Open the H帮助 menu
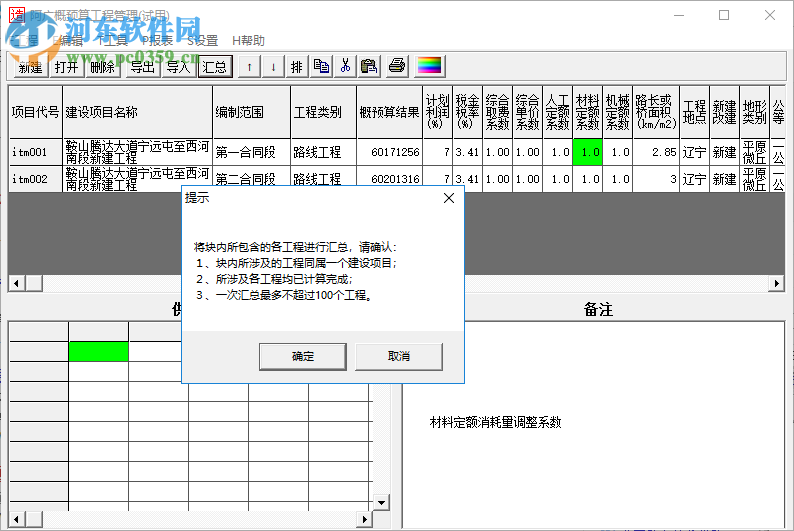This screenshot has height=531, width=794. pyautogui.click(x=248, y=40)
